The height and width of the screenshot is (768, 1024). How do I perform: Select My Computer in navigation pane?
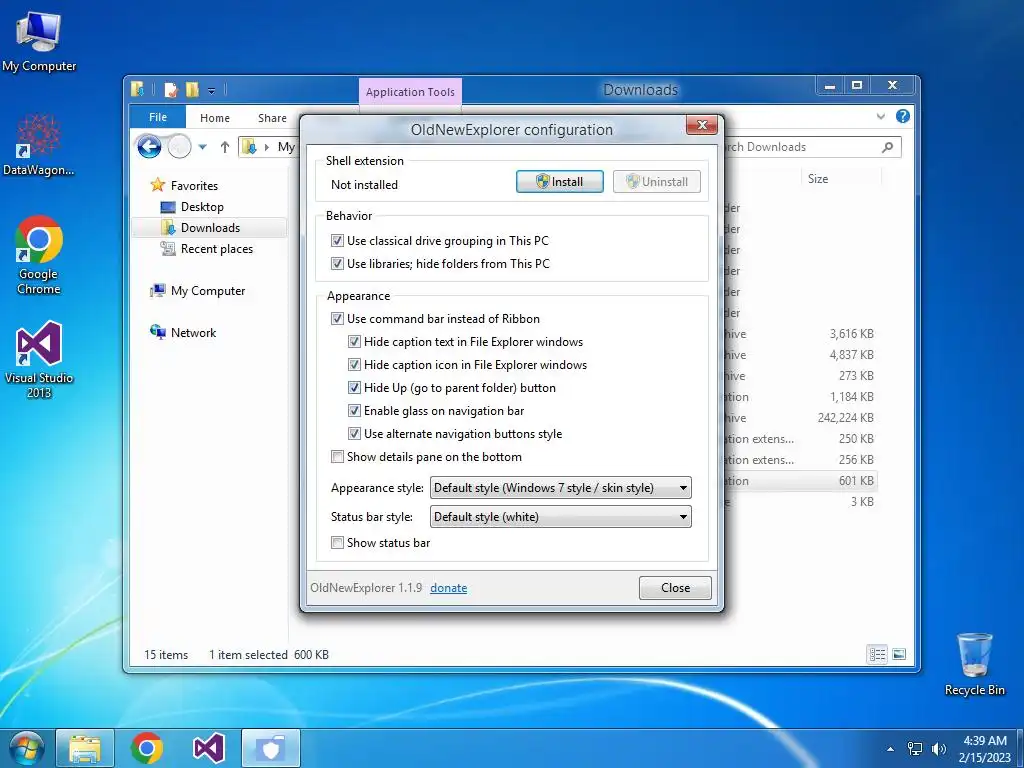[x=208, y=291]
